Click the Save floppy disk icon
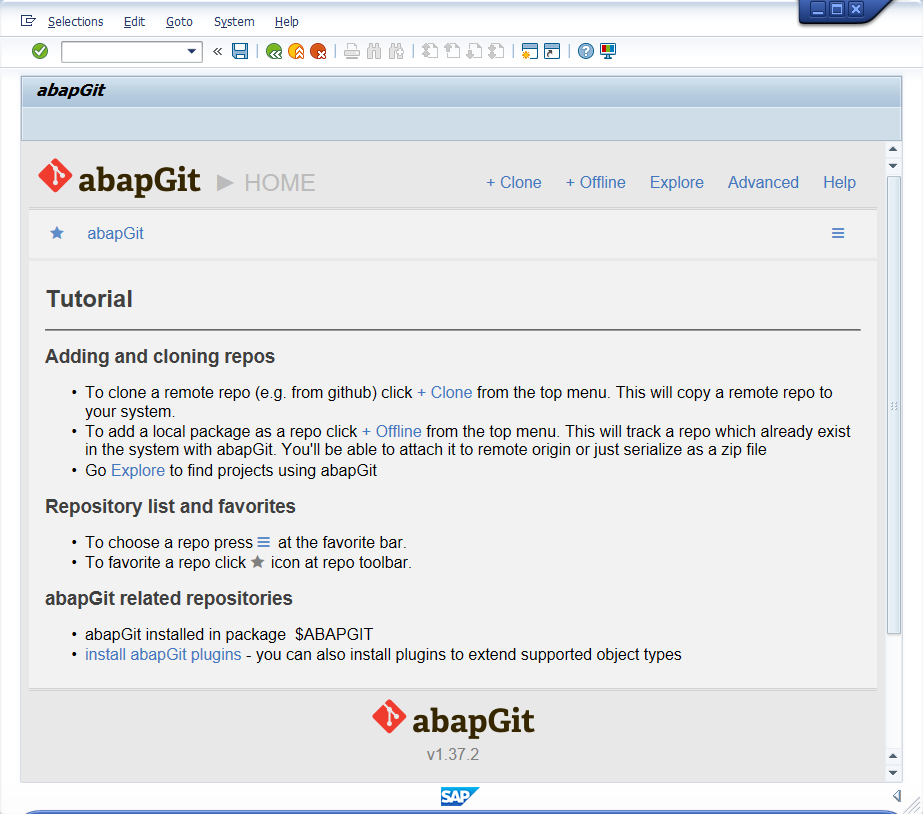923x814 pixels. 240,51
